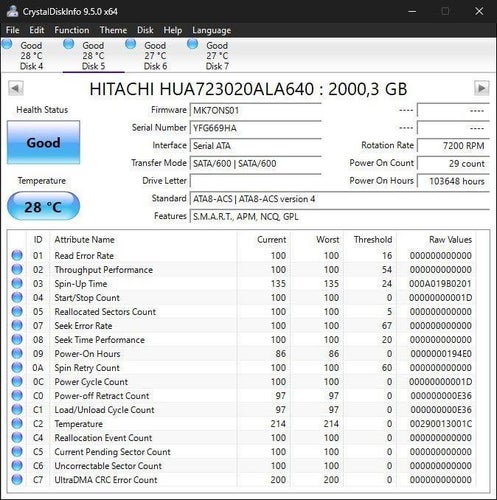Minimize the CrystalDiskInfo window
The height and width of the screenshot is (500, 497).
pyautogui.click(x=412, y=11)
